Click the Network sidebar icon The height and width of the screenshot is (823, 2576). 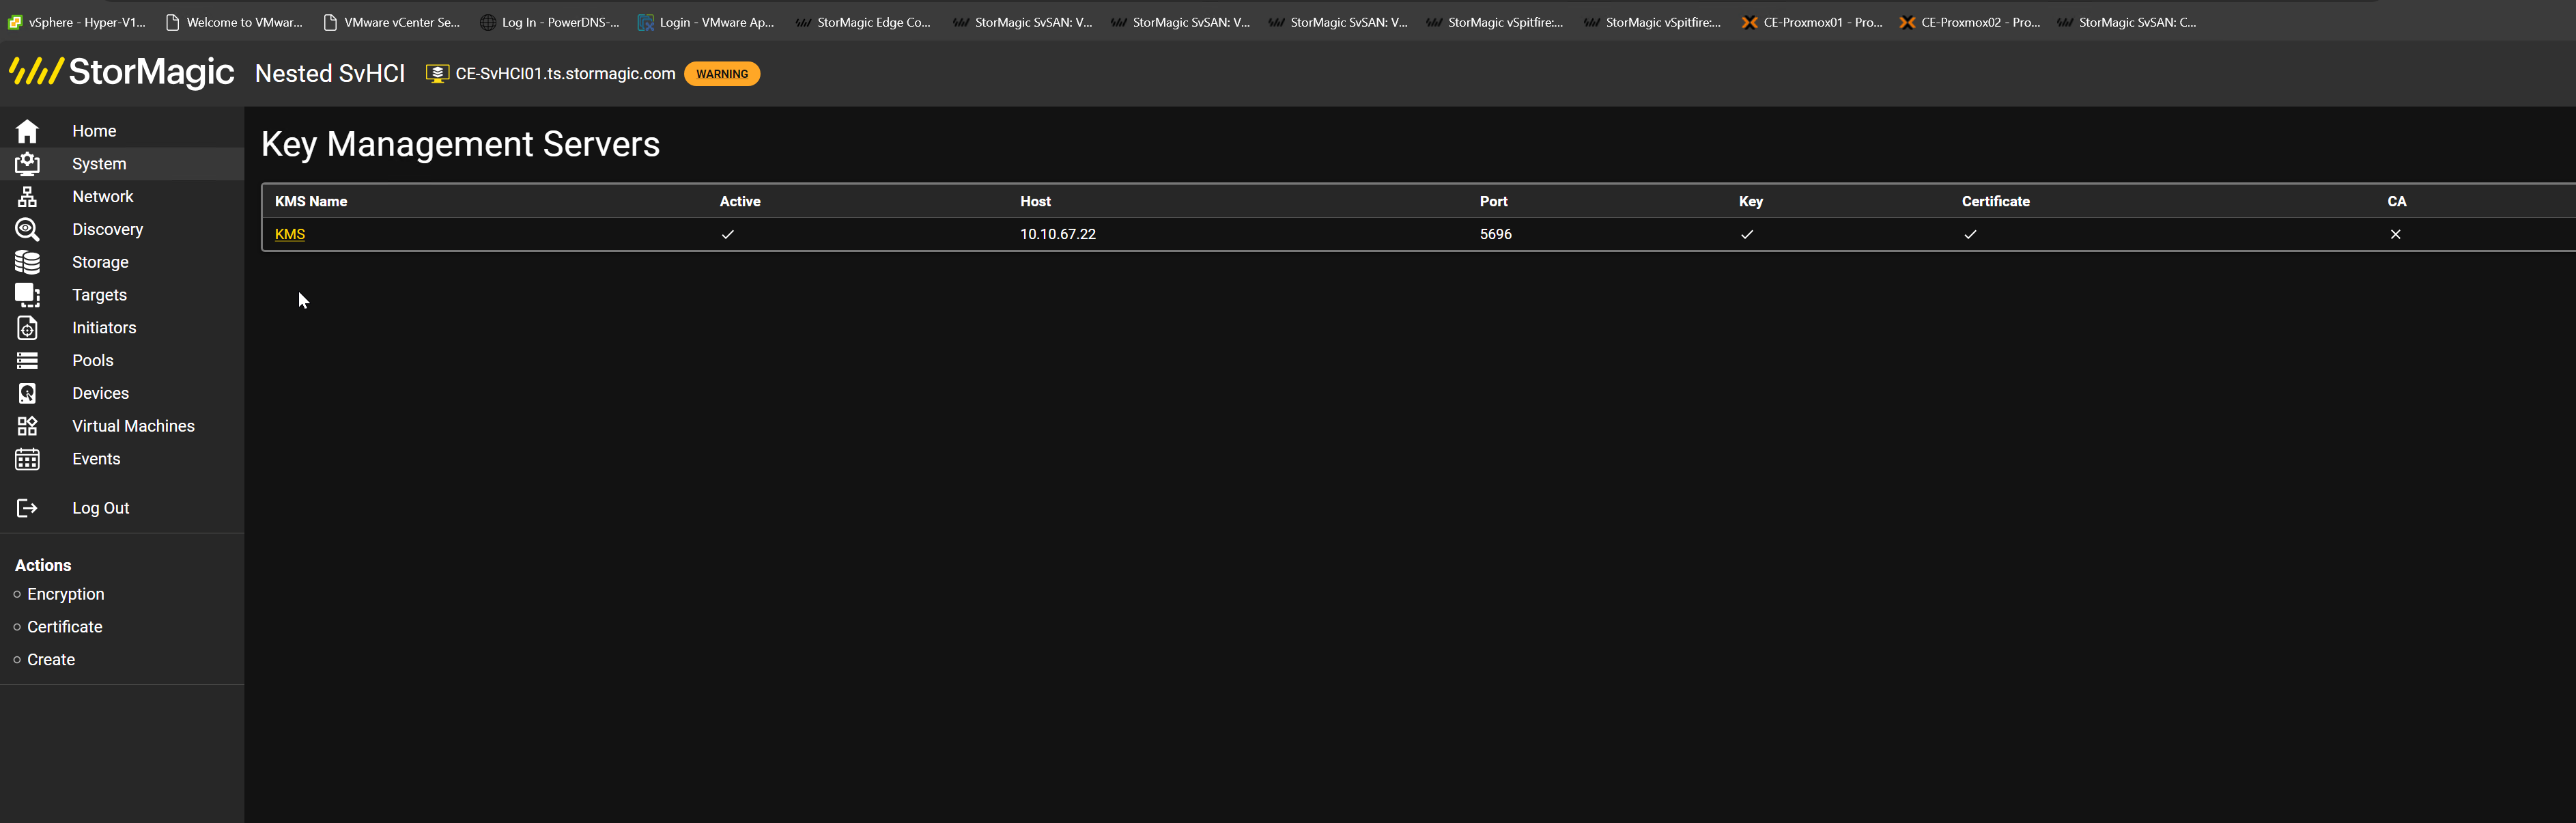pyautogui.click(x=27, y=197)
